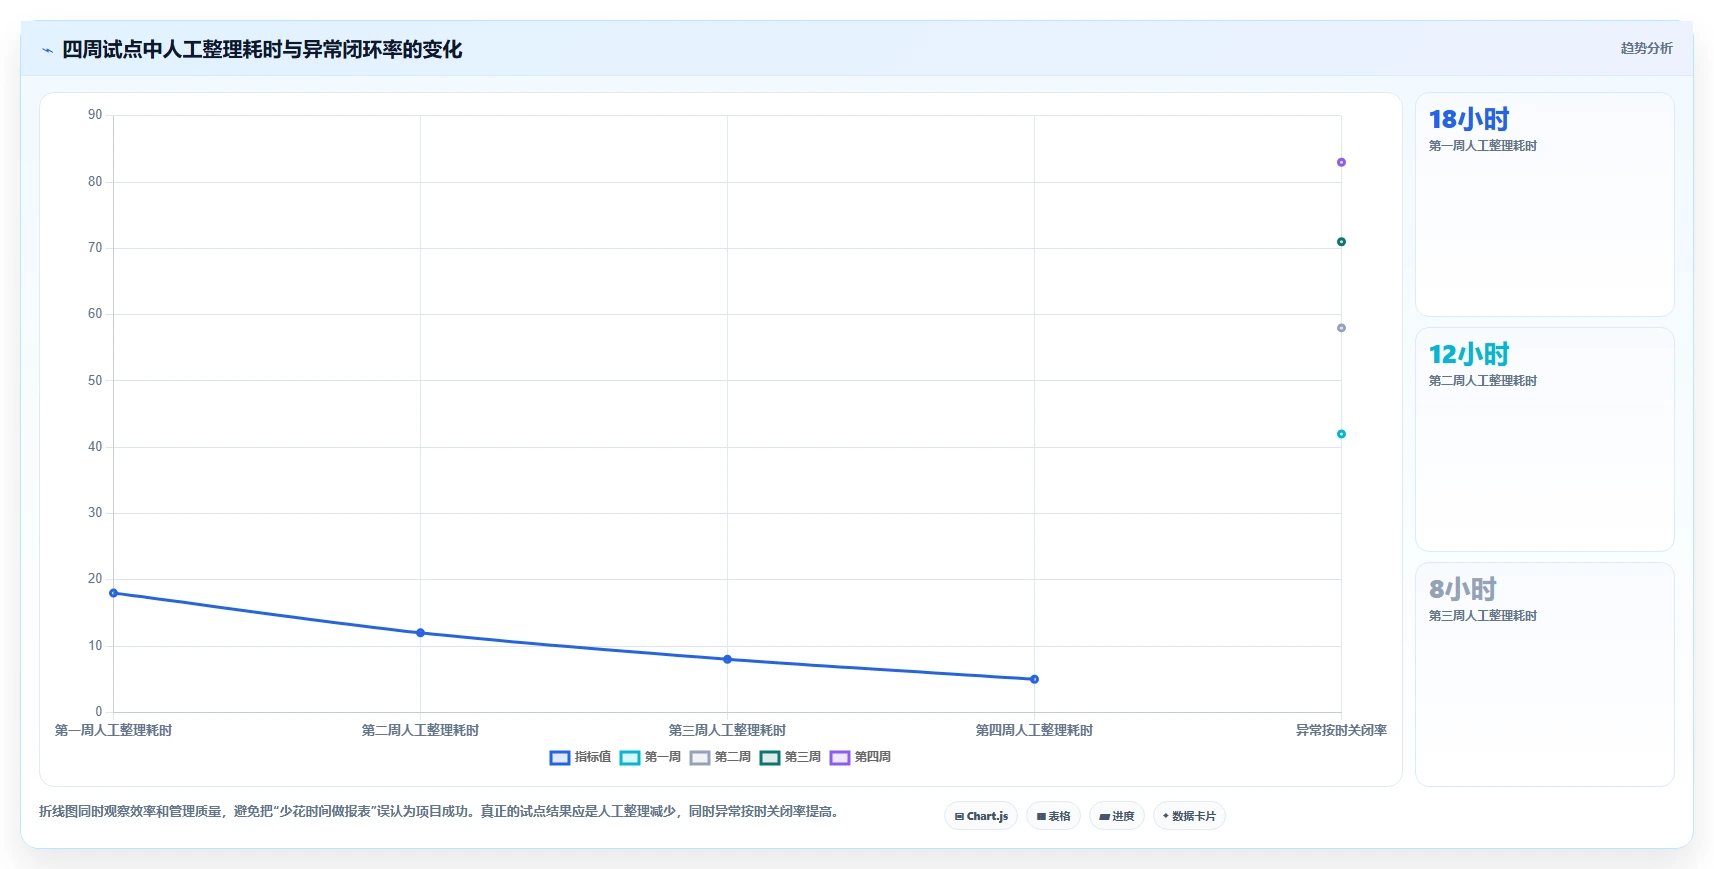The width and height of the screenshot is (1714, 869).
Task: Click the 进度 tag chip
Action: pyautogui.click(x=1116, y=816)
